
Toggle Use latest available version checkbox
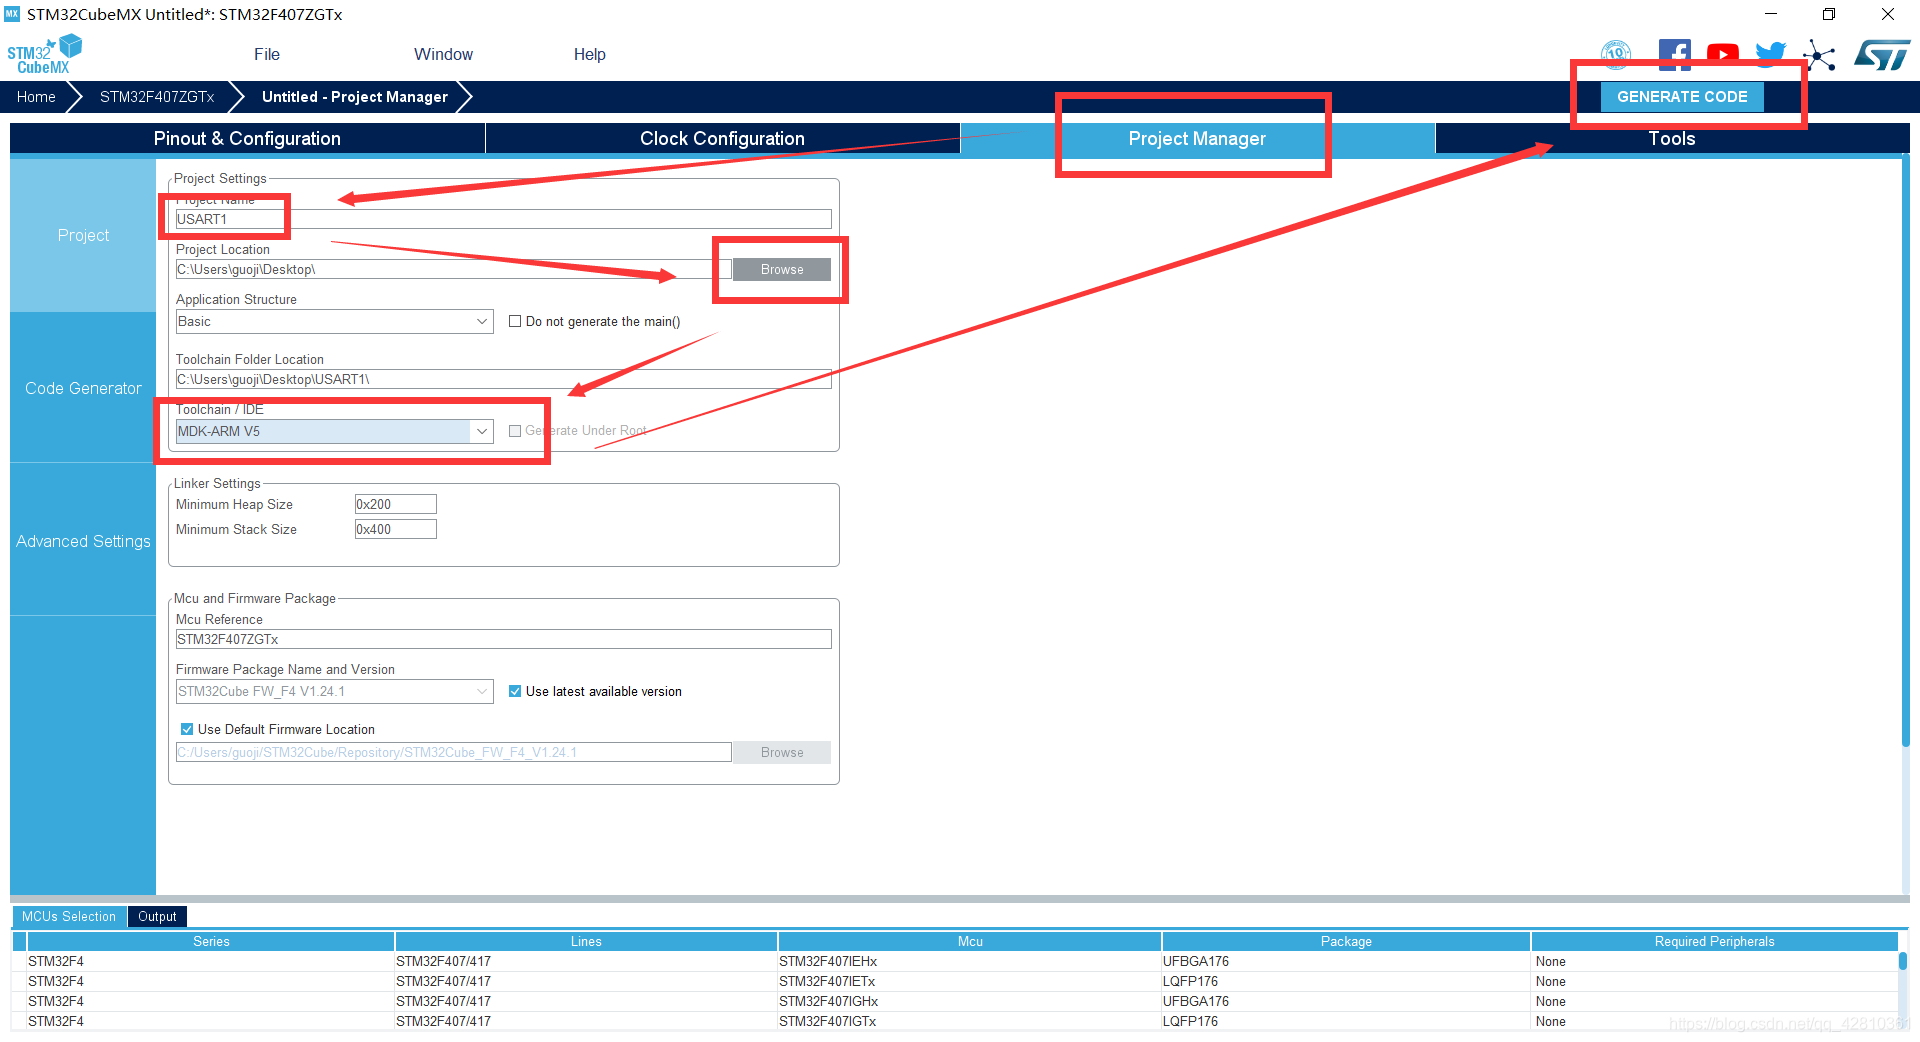(515, 691)
